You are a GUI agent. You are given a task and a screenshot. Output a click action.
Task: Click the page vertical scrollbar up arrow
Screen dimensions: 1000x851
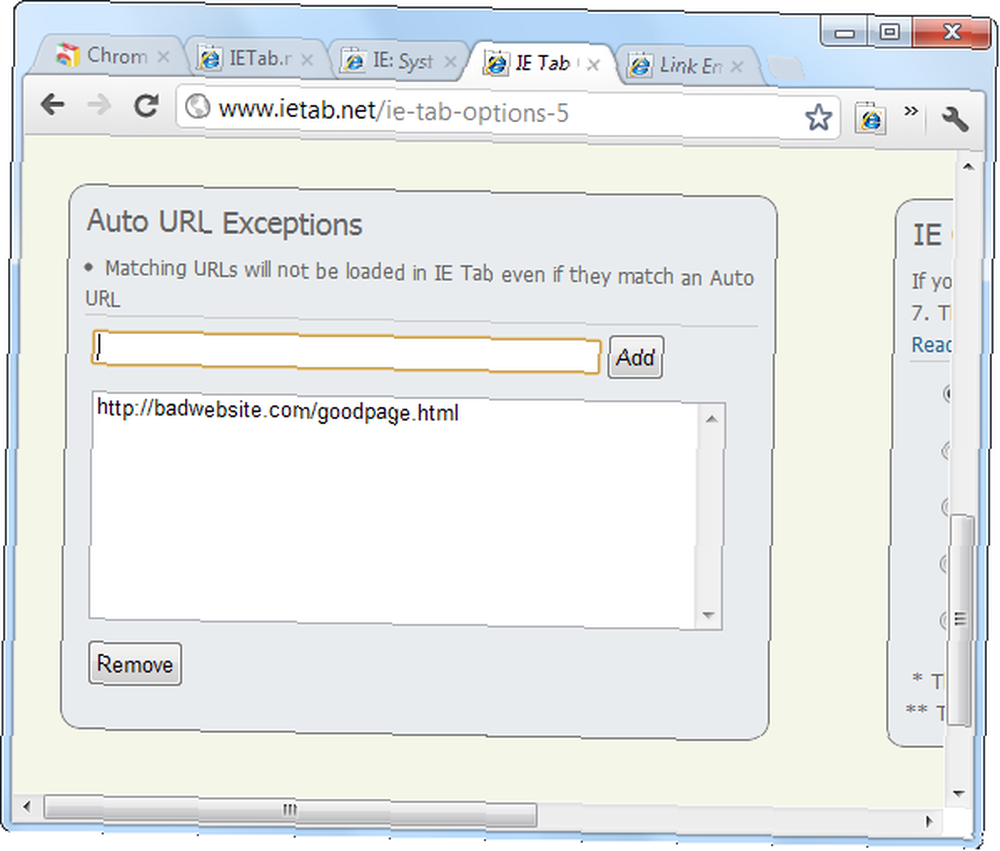click(x=968, y=167)
